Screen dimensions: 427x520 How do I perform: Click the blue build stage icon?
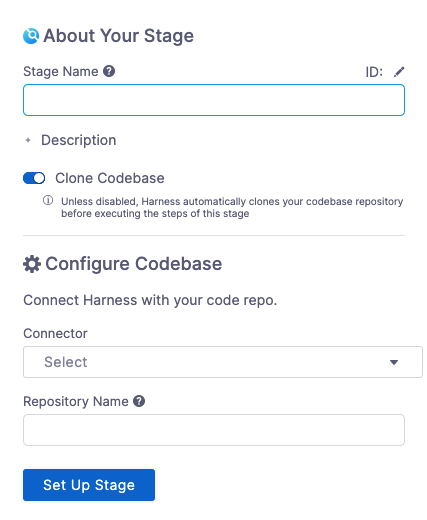pyautogui.click(x=31, y=36)
